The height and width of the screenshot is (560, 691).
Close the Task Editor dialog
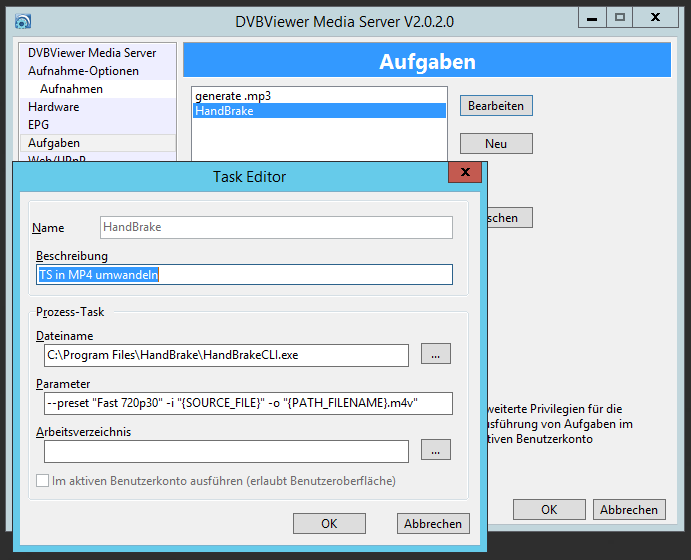tap(464, 175)
